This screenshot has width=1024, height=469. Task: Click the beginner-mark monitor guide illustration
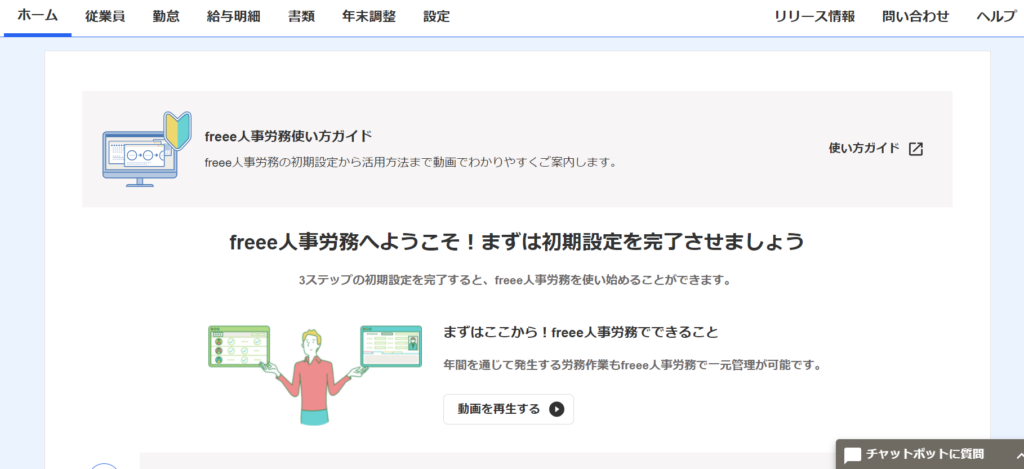tap(146, 150)
